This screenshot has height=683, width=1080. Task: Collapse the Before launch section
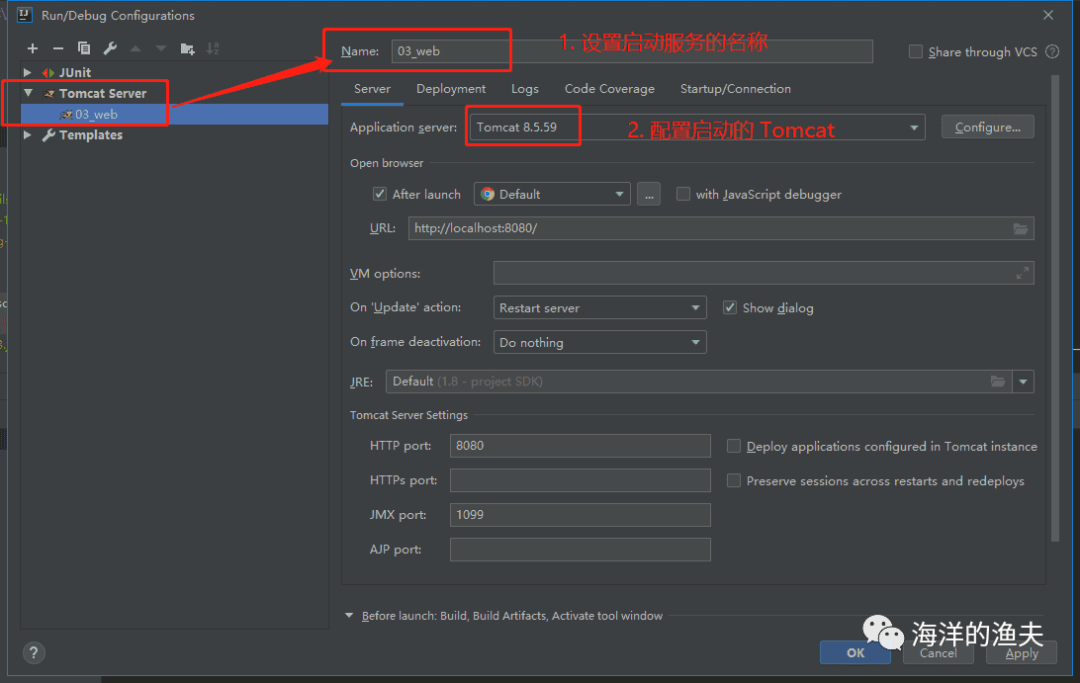click(349, 616)
